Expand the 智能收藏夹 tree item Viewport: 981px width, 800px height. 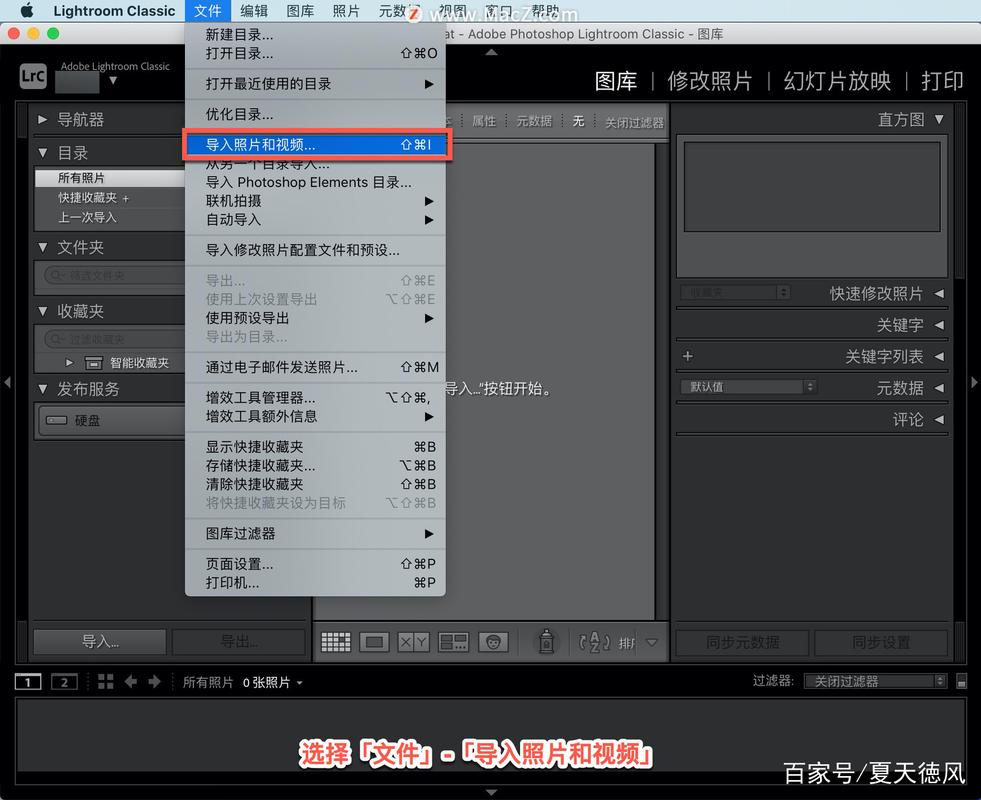tap(69, 363)
